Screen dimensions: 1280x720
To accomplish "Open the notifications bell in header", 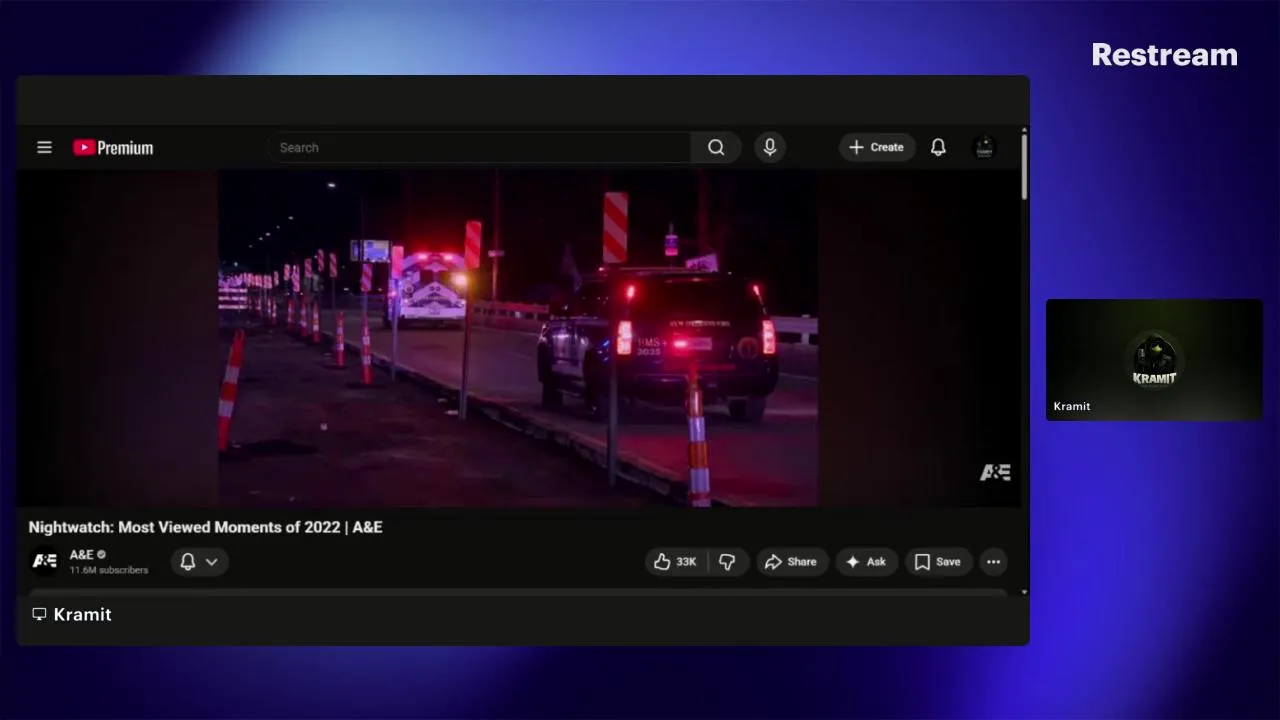I will point(938,147).
